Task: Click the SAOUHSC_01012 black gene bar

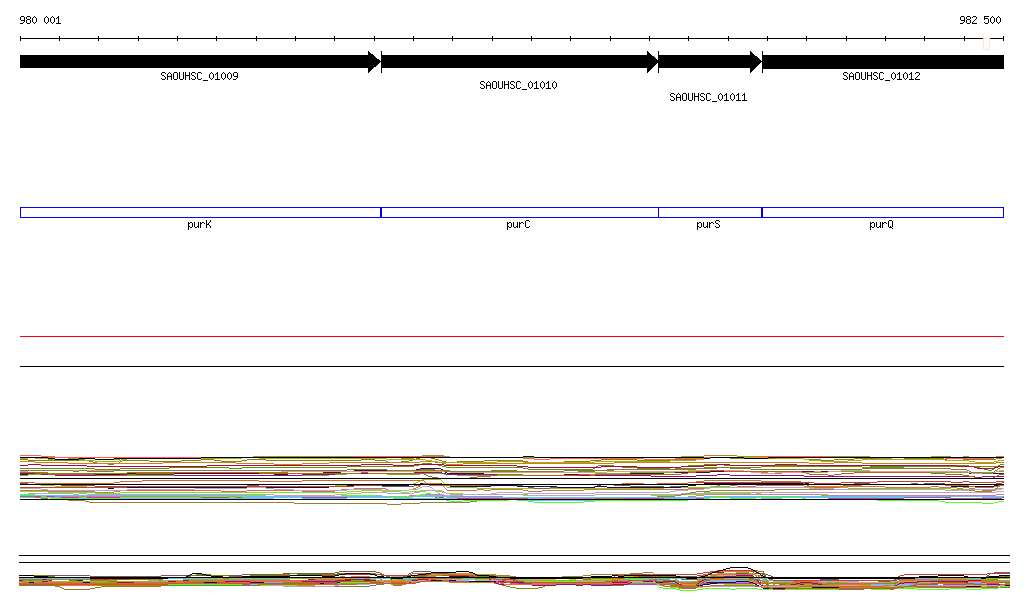Action: click(882, 62)
